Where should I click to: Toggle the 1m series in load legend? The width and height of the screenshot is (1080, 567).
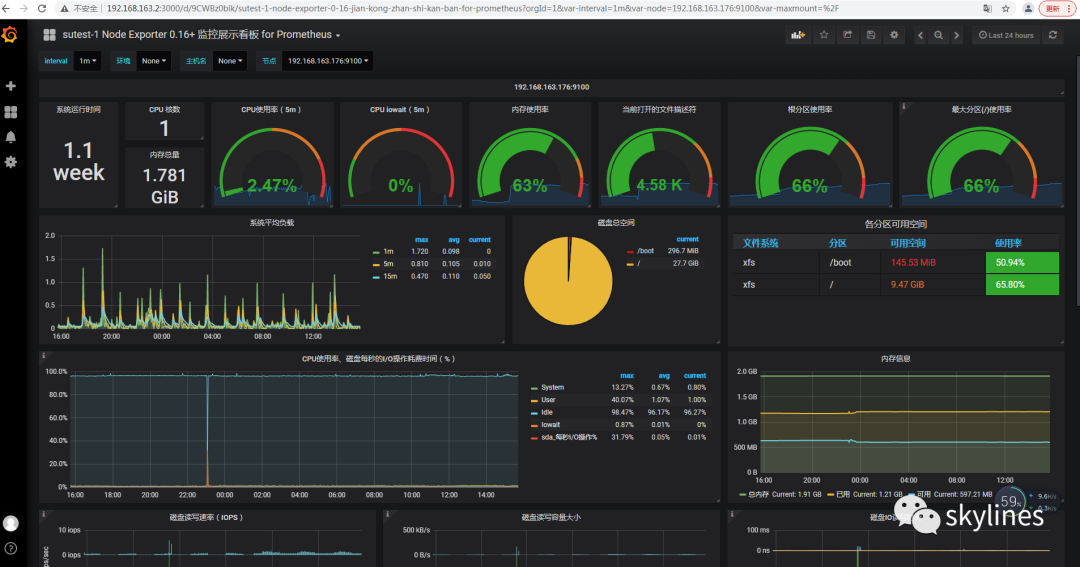(x=388, y=252)
